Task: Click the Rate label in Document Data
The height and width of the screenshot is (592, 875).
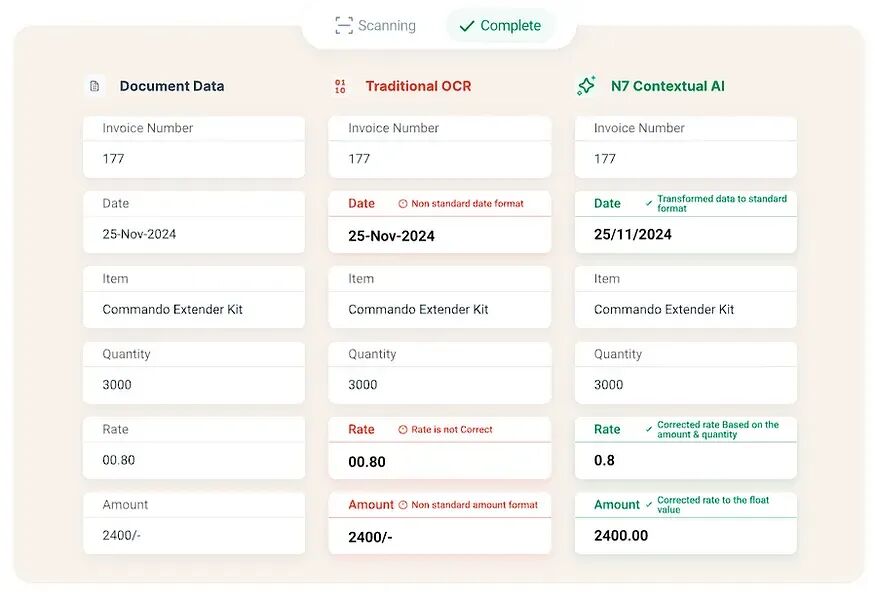Action: [x=116, y=430]
